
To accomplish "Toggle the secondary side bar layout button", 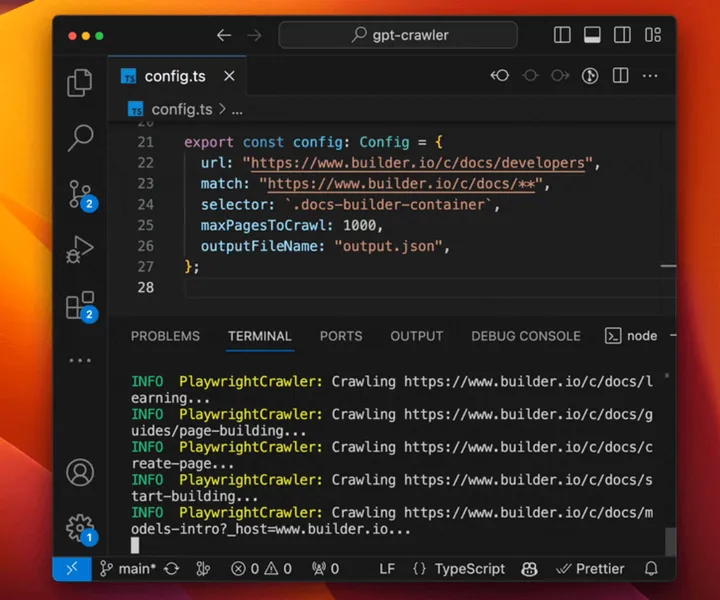I will pos(622,35).
